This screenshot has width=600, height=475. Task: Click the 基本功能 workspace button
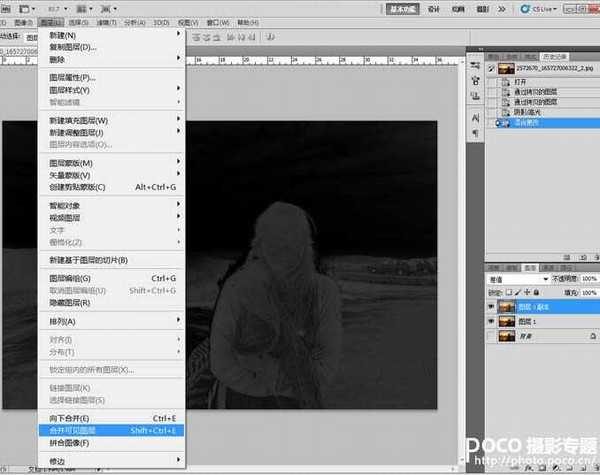(402, 6)
